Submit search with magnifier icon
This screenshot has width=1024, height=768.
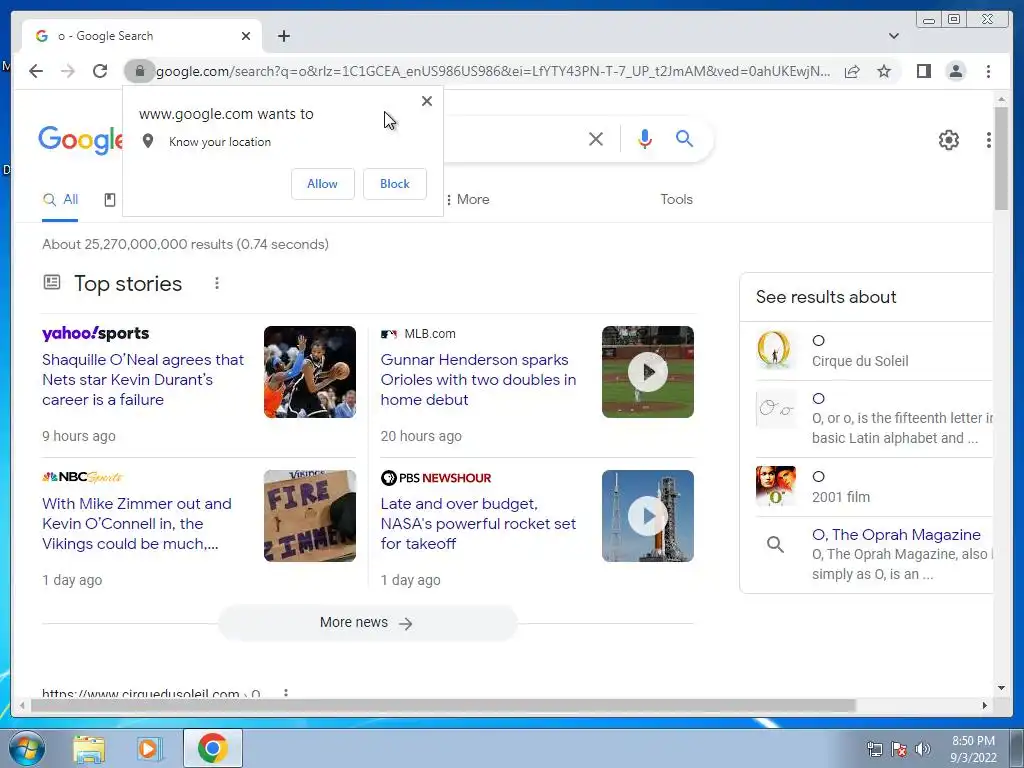tap(684, 138)
